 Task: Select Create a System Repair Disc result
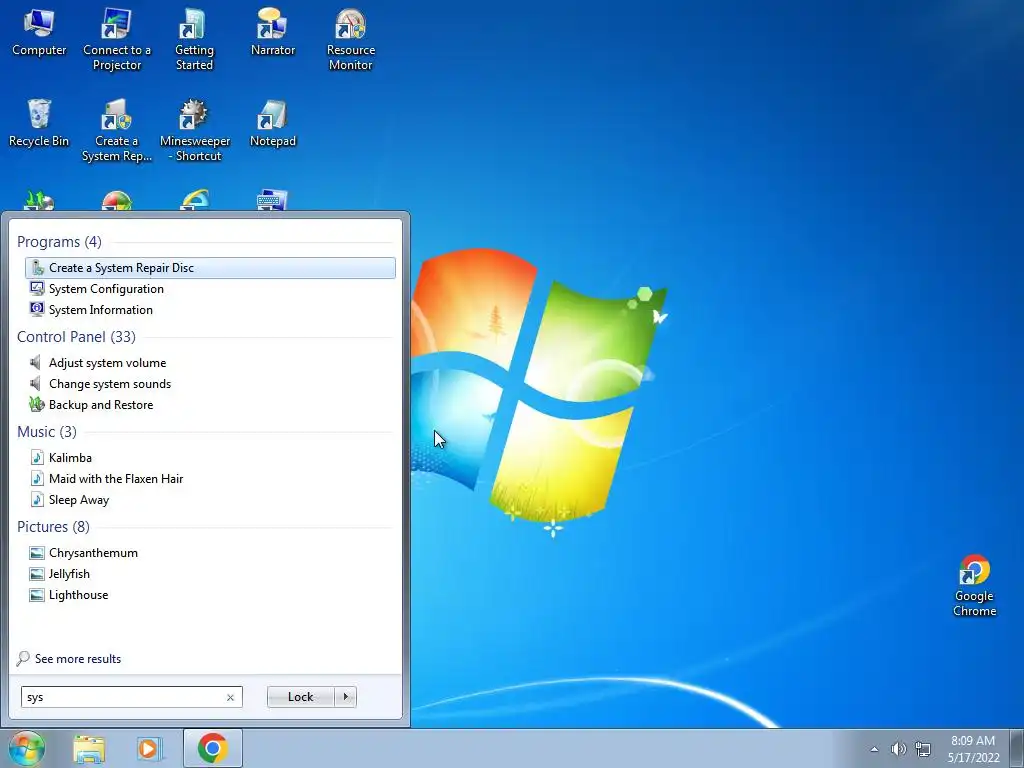click(x=210, y=268)
